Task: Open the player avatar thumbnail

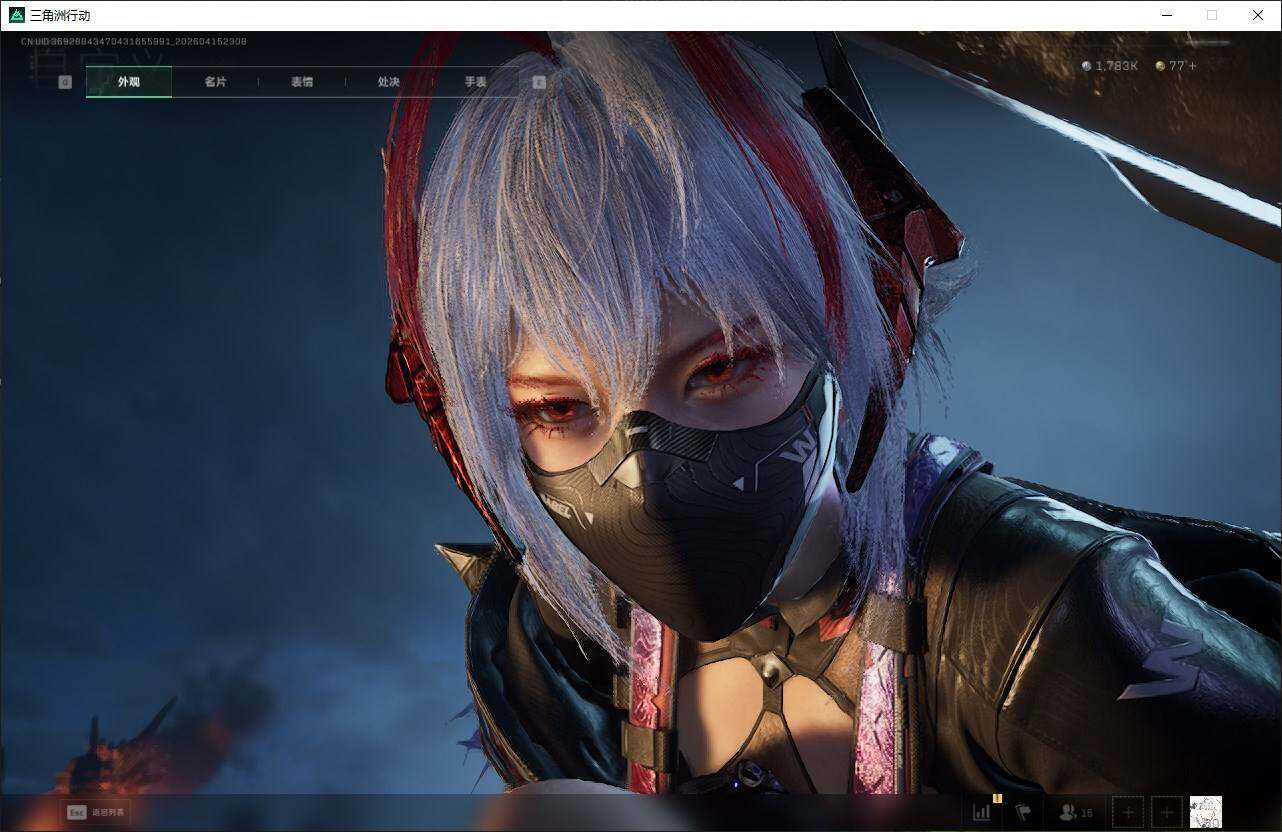Action: (x=1206, y=812)
